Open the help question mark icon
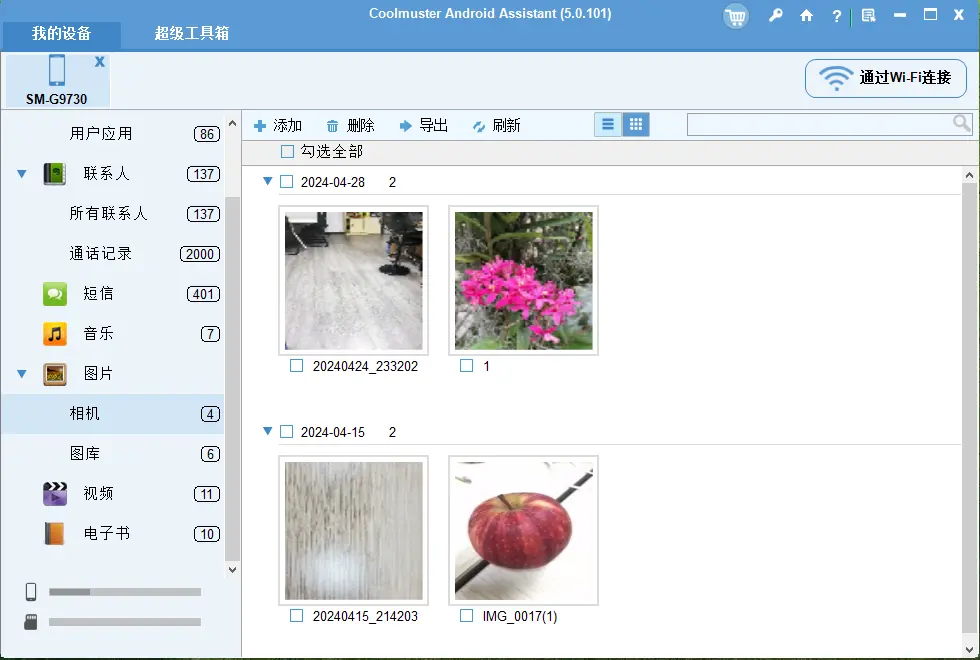This screenshot has height=660, width=980. pyautogui.click(x=836, y=16)
